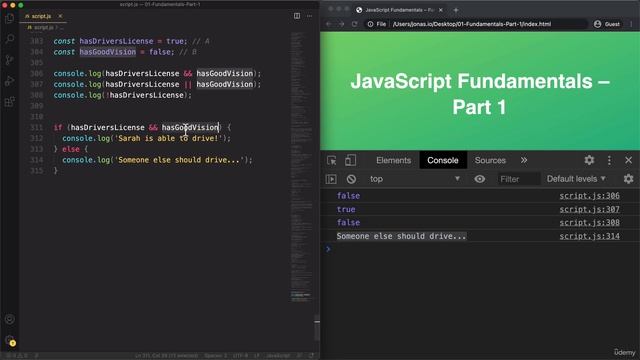Toggle the device toolbar in DevTools
The width and height of the screenshot is (640, 360).
pos(350,160)
